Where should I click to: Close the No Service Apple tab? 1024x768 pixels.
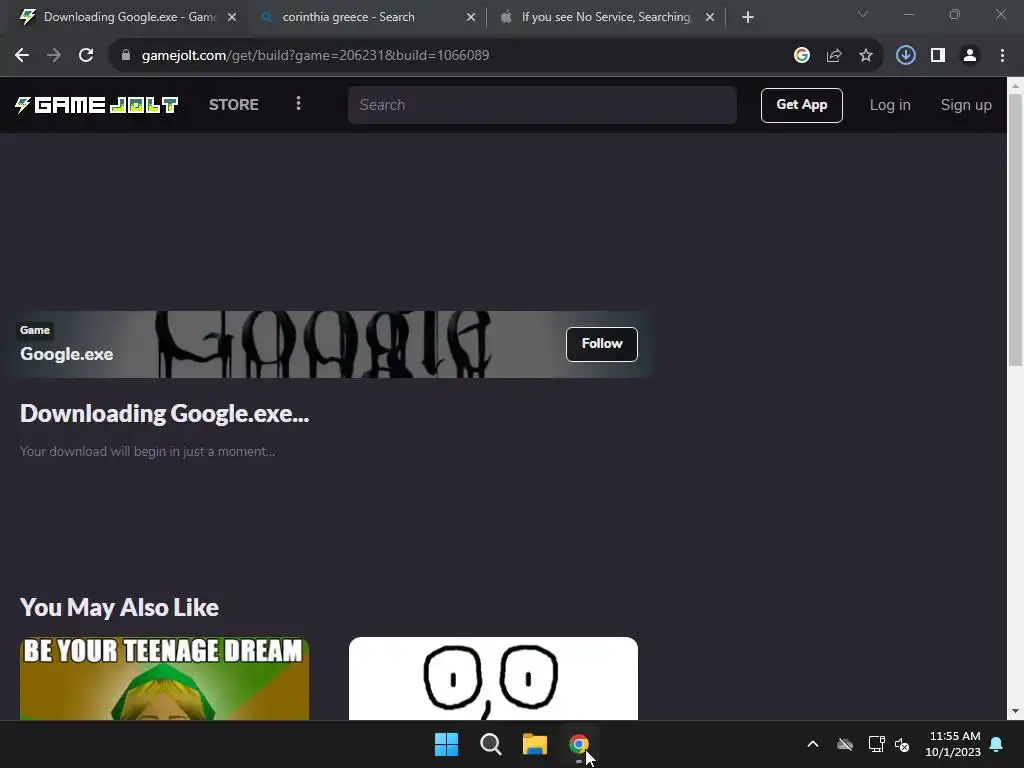pyautogui.click(x=710, y=18)
